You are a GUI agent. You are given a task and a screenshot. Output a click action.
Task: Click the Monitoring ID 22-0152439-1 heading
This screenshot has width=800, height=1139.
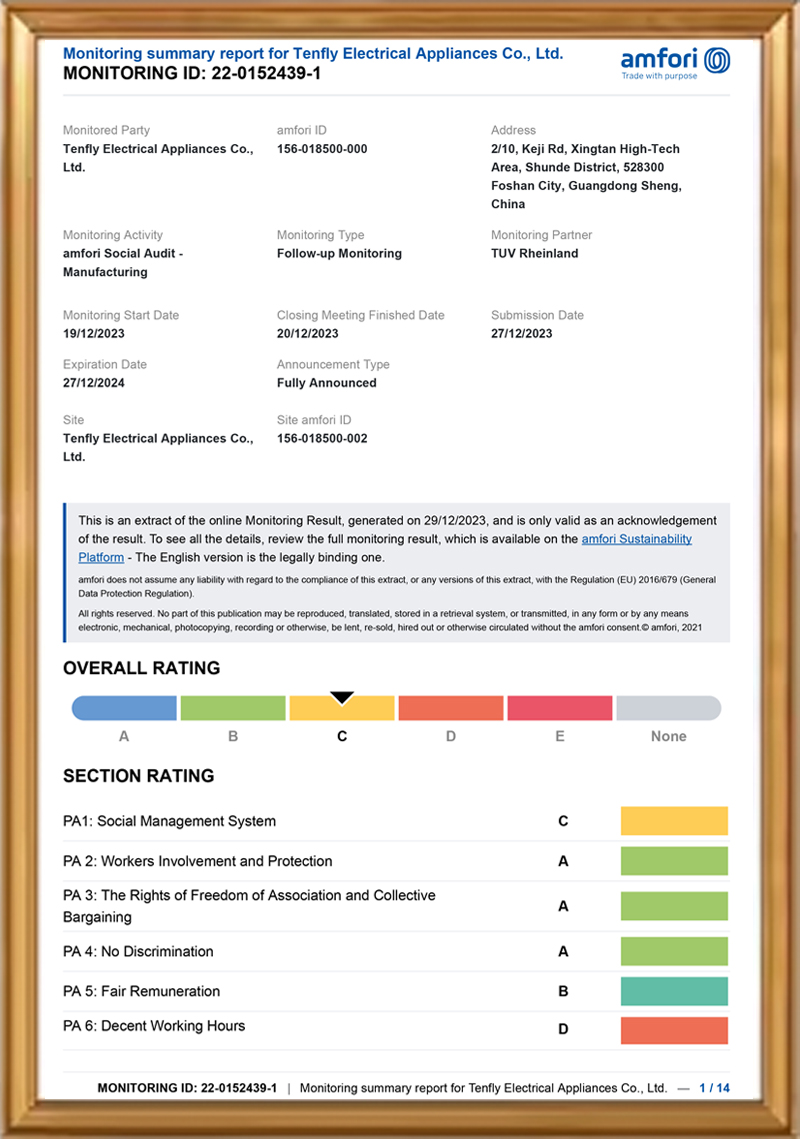[x=192, y=73]
